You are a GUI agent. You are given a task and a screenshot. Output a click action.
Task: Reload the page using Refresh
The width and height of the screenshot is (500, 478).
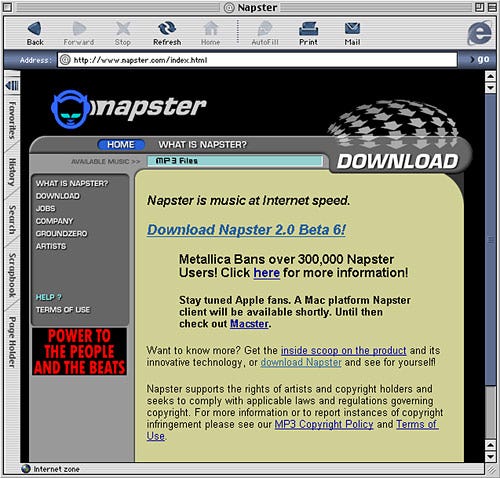click(167, 33)
